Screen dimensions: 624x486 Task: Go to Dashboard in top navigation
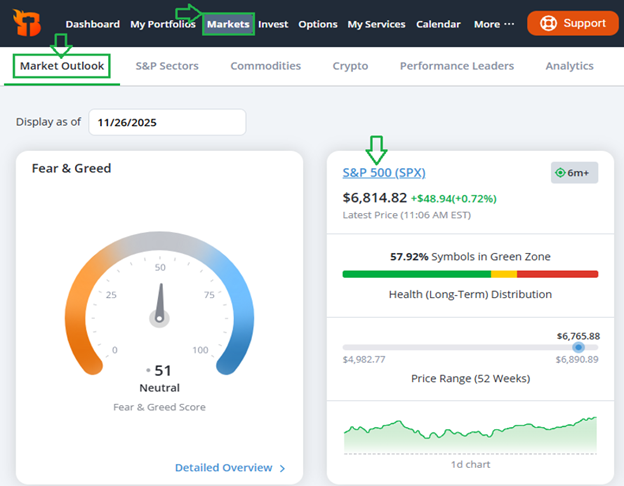pyautogui.click(x=92, y=24)
